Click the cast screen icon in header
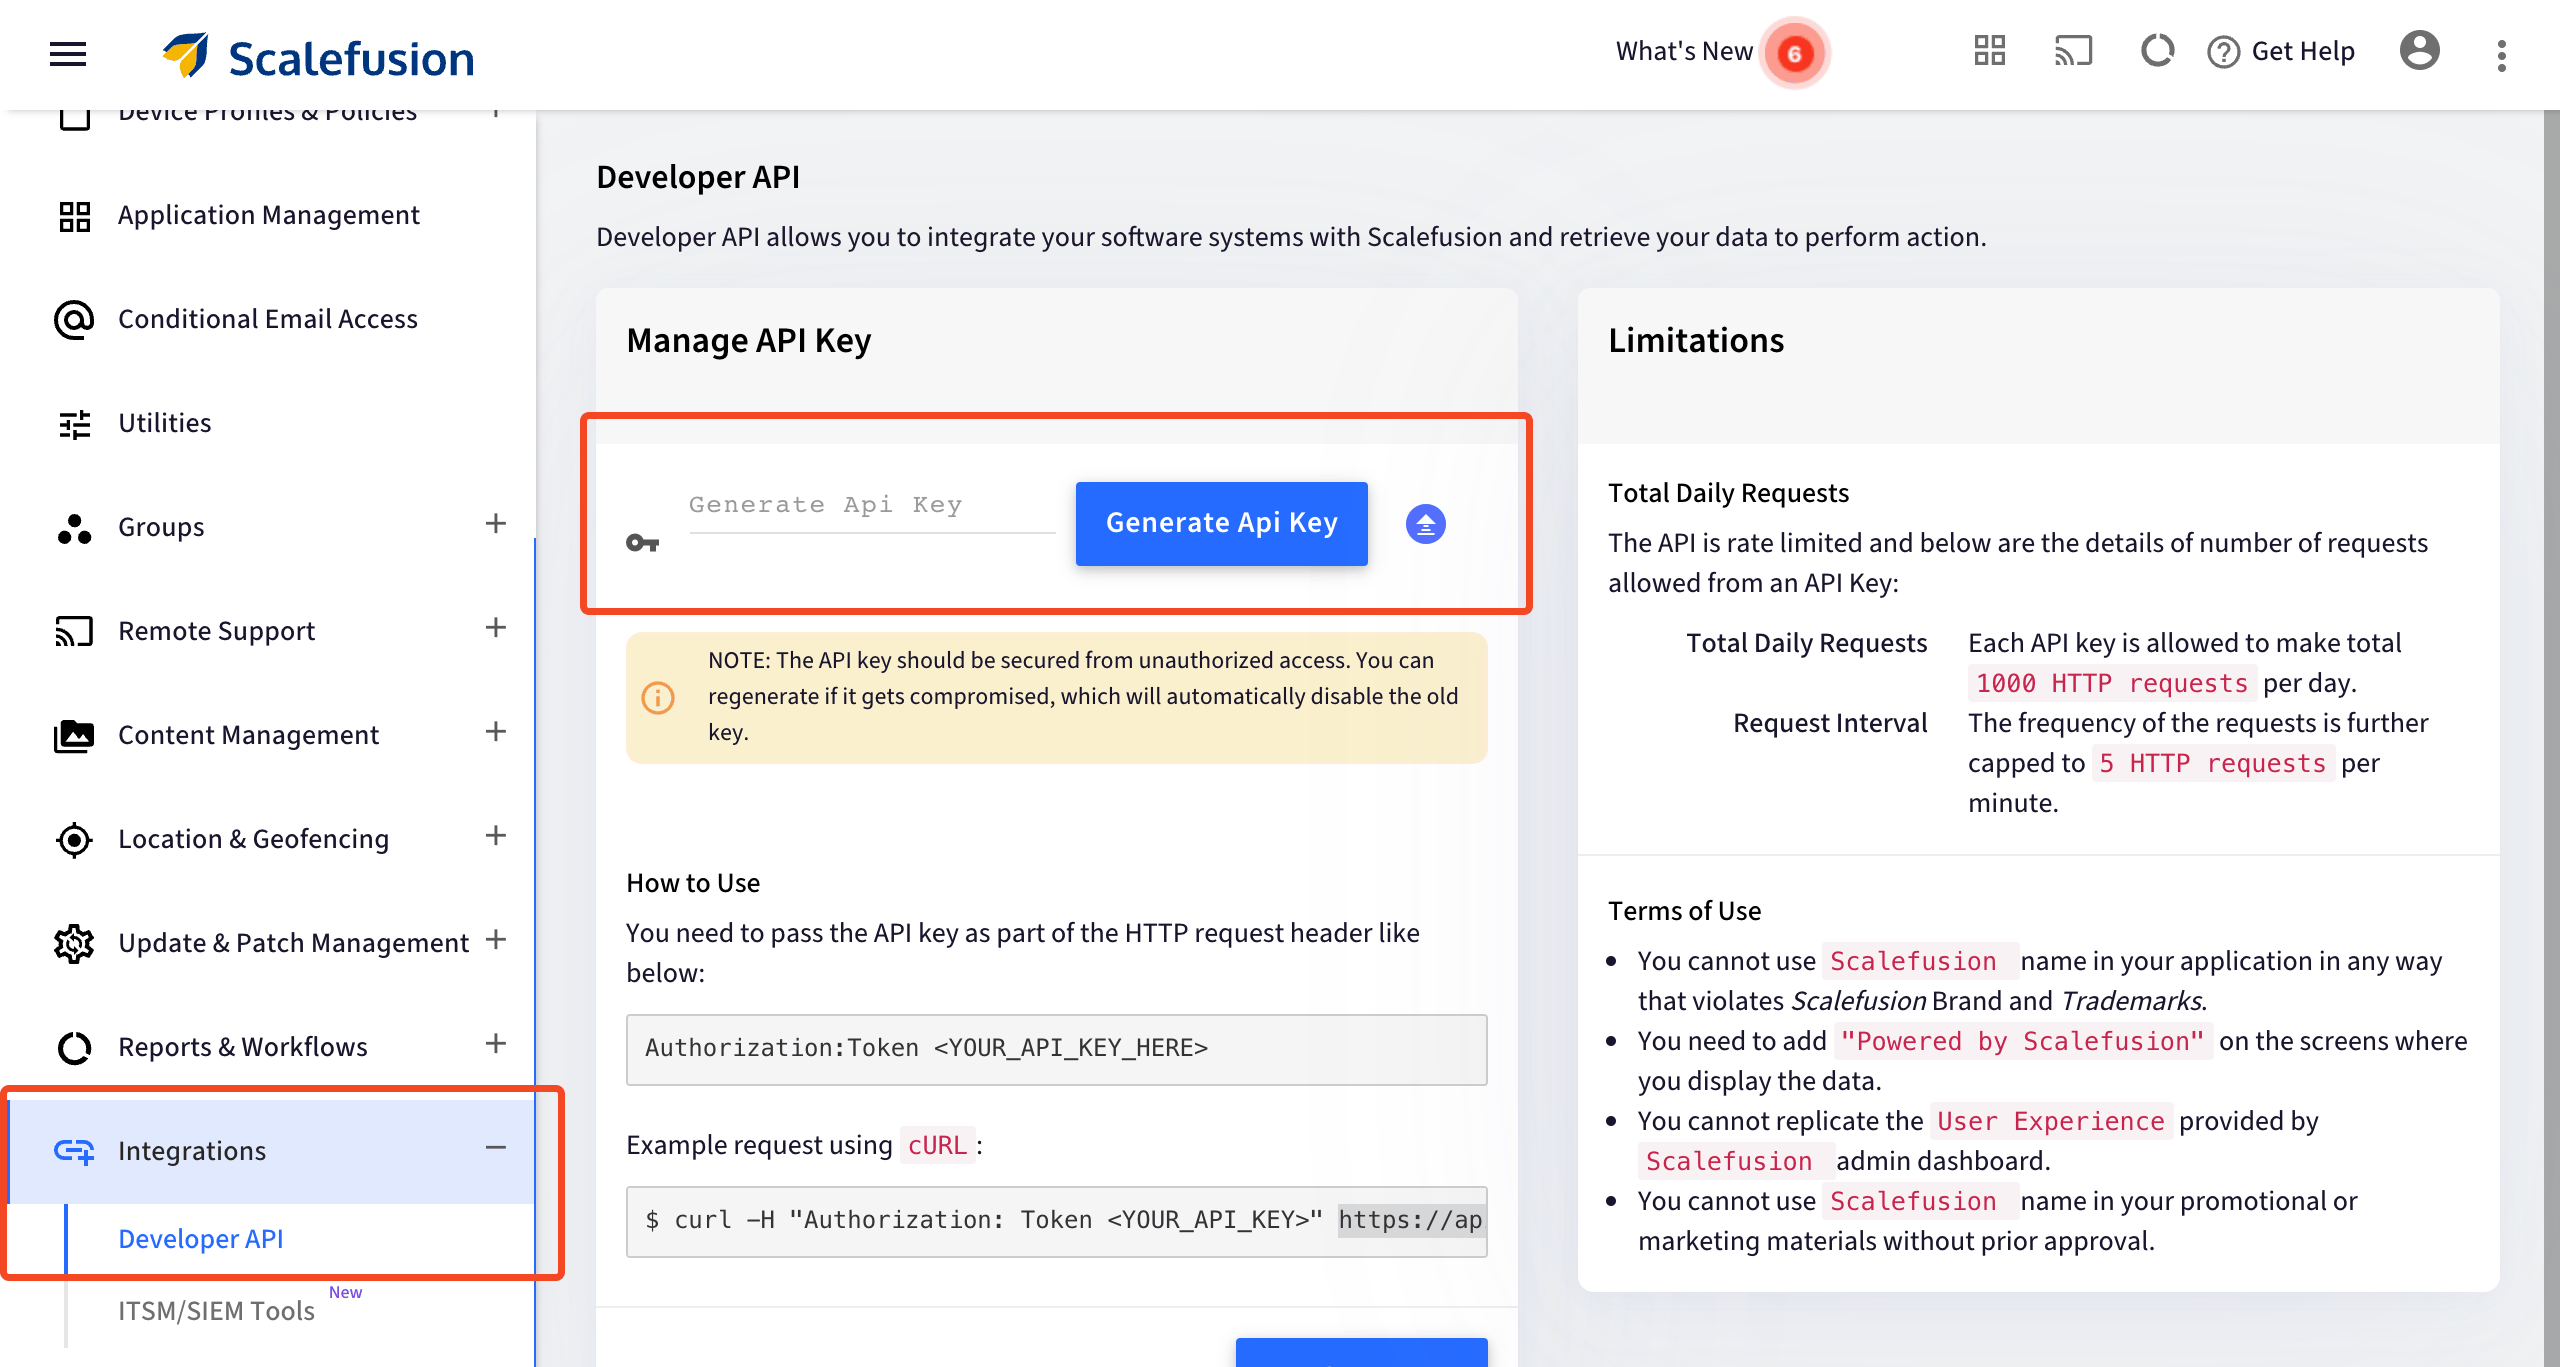The image size is (2560, 1367). coord(2073,51)
